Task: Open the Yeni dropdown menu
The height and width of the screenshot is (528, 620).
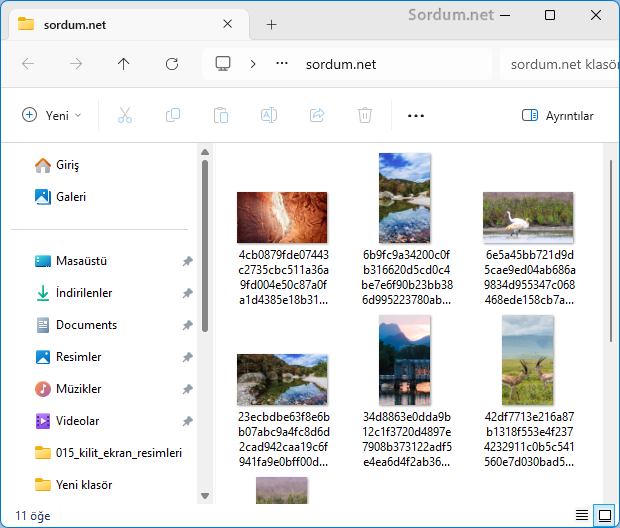Action: click(x=52, y=115)
